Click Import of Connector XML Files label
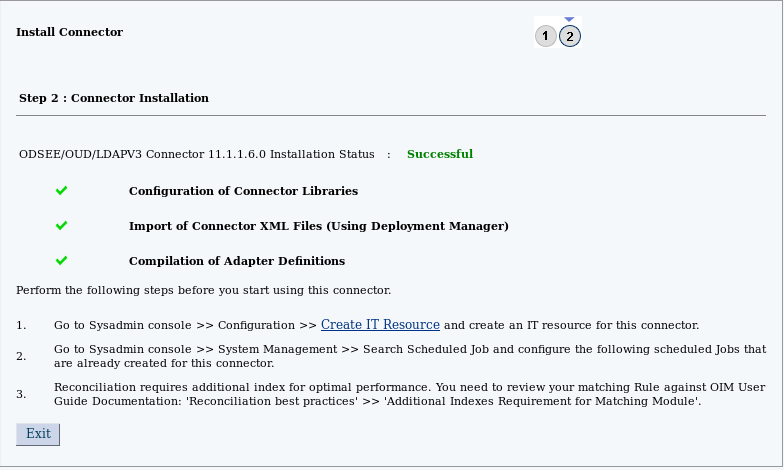 click(318, 226)
